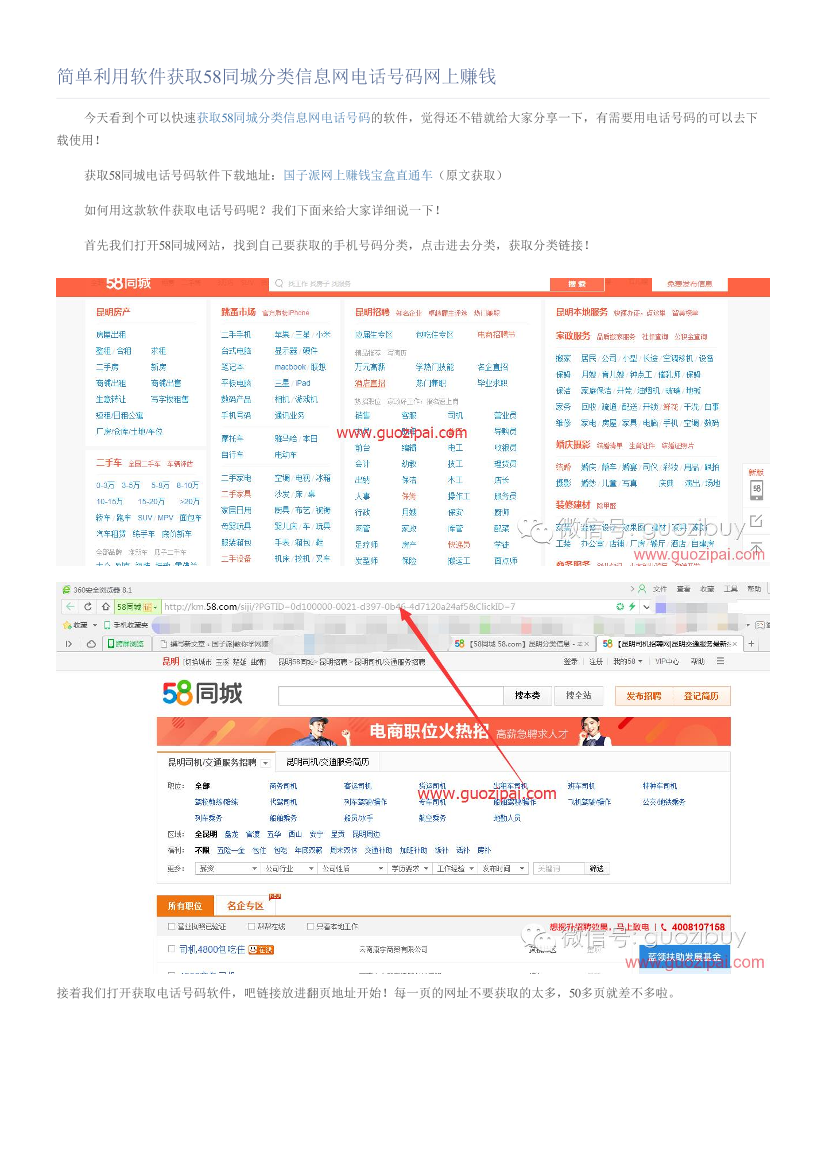Click the cloud icon in the tab bar
This screenshot has height=1169, width=826.
click(91, 643)
